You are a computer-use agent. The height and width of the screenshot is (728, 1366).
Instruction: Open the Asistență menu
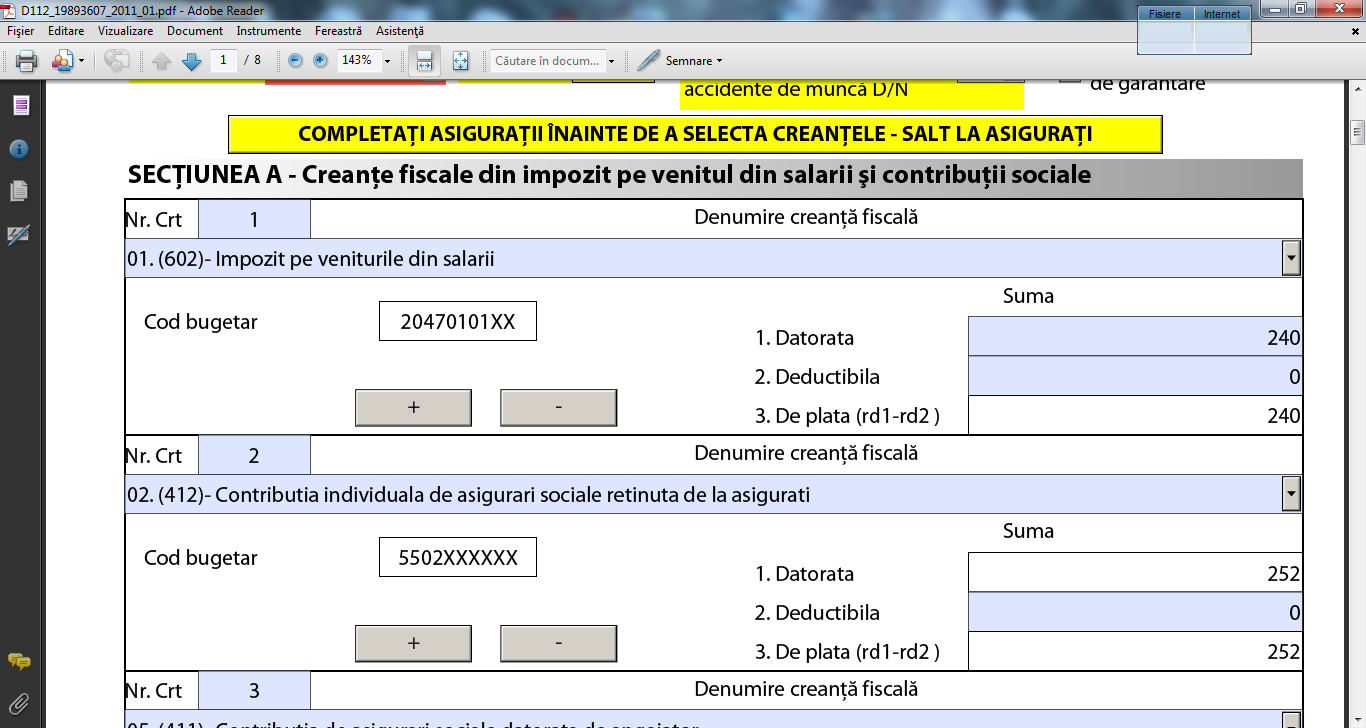click(x=400, y=31)
